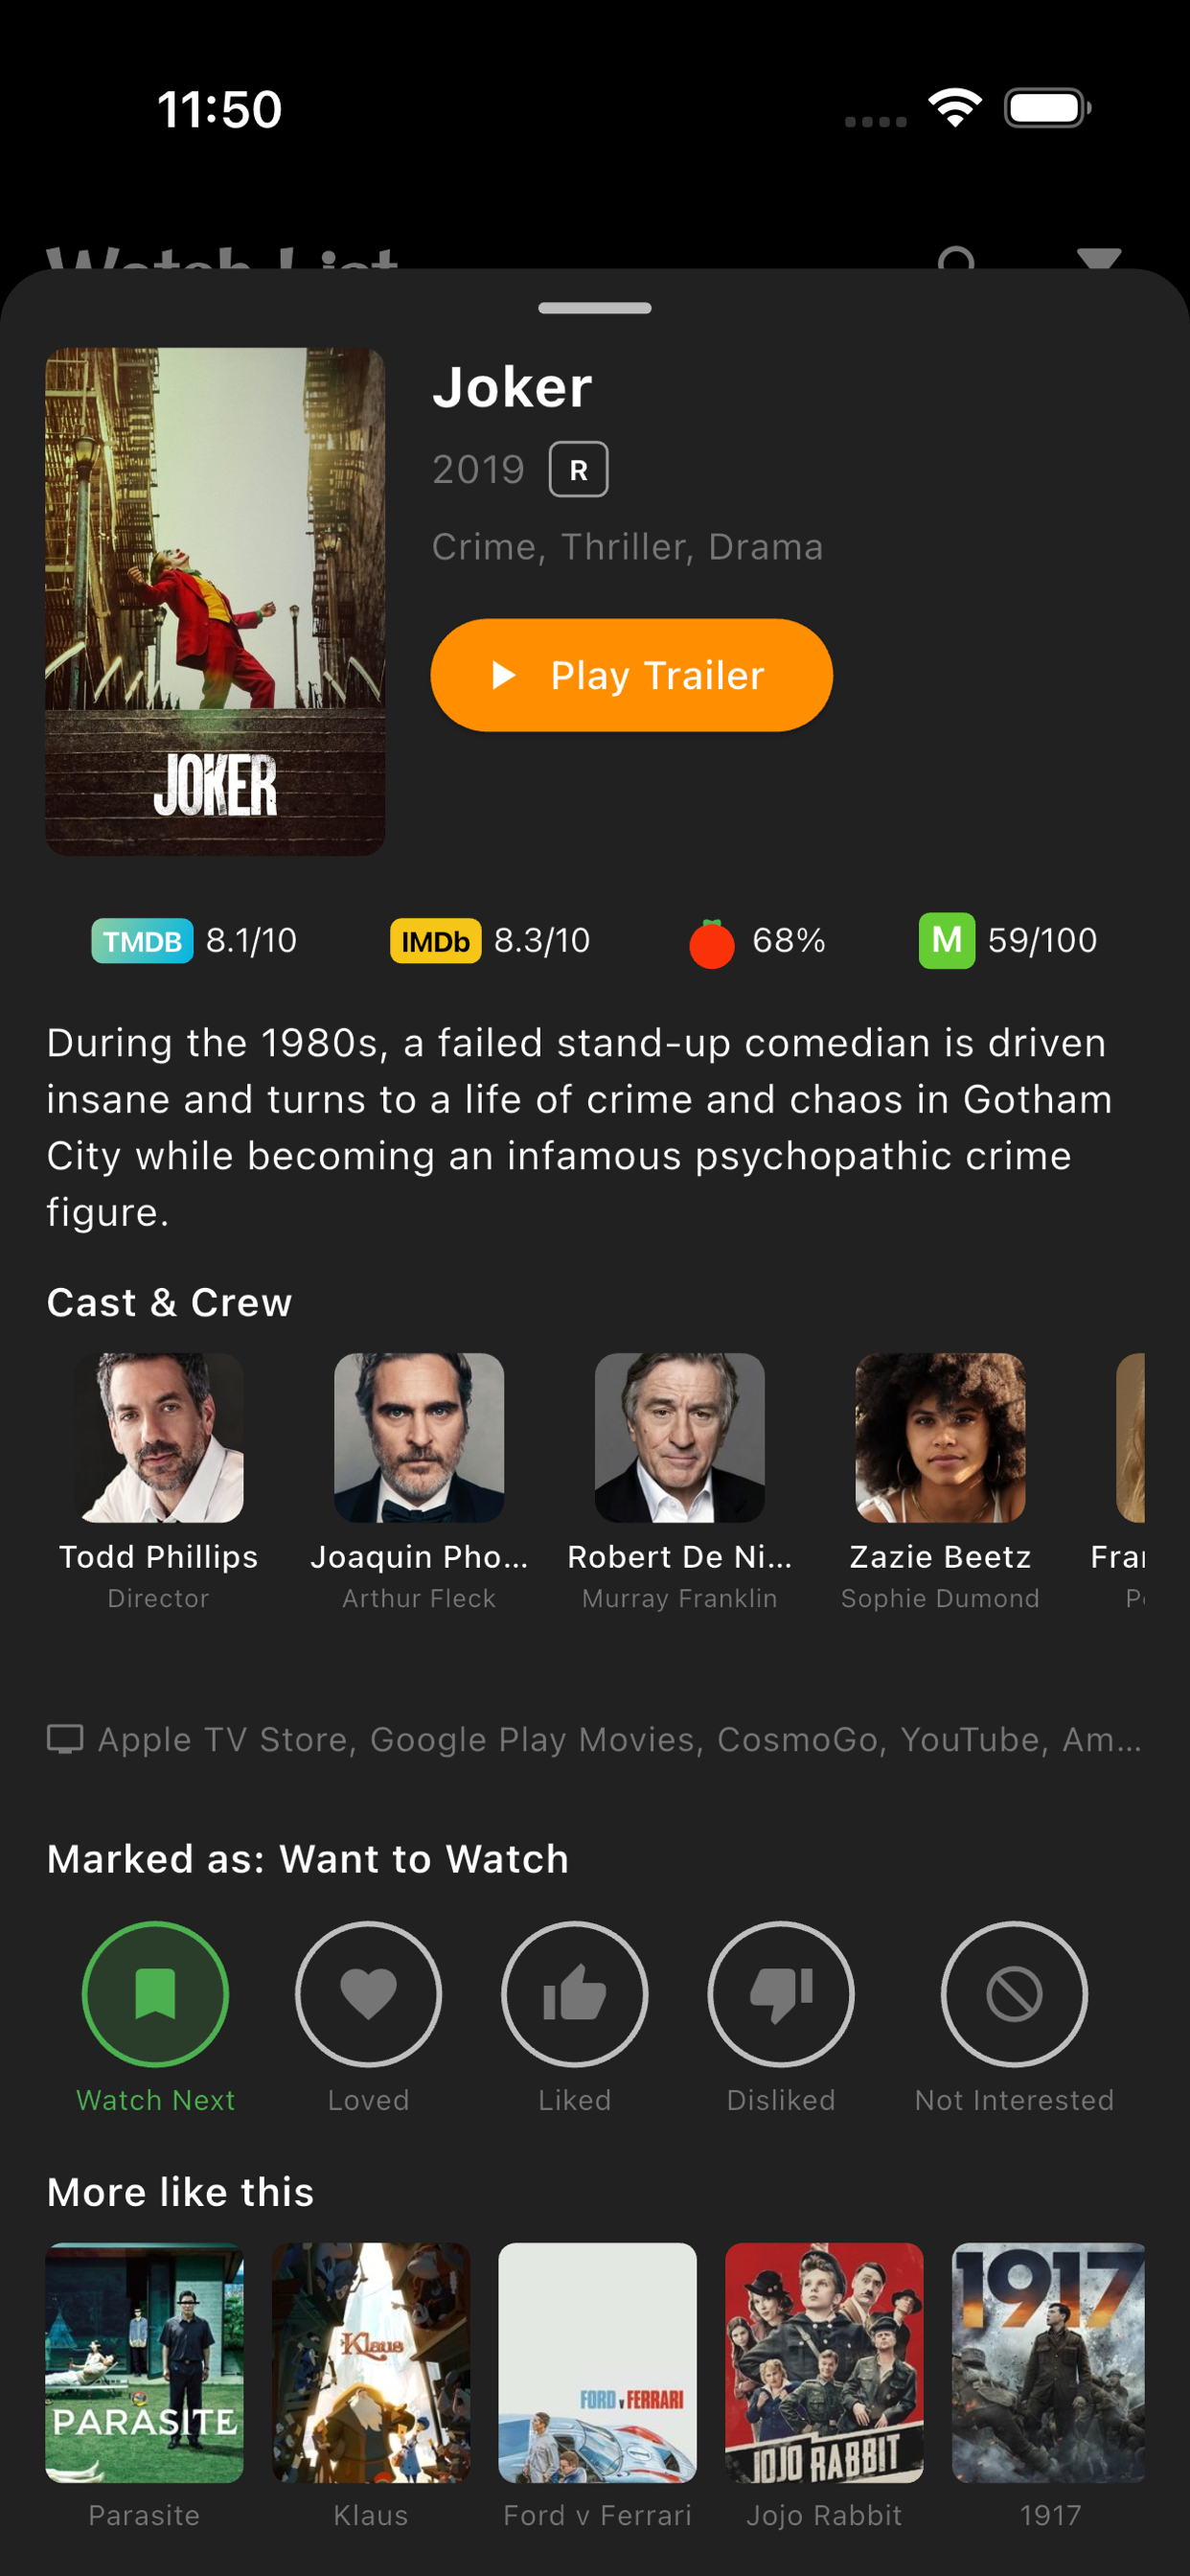Tap the streaming providers TV icon
Viewport: 1190px width, 2576px height.
tap(65, 1740)
